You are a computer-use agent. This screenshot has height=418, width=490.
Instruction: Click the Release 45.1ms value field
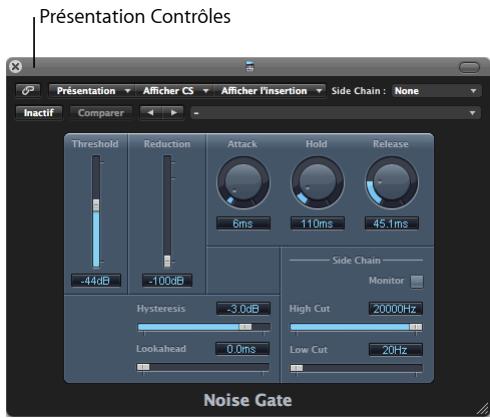[x=391, y=223]
